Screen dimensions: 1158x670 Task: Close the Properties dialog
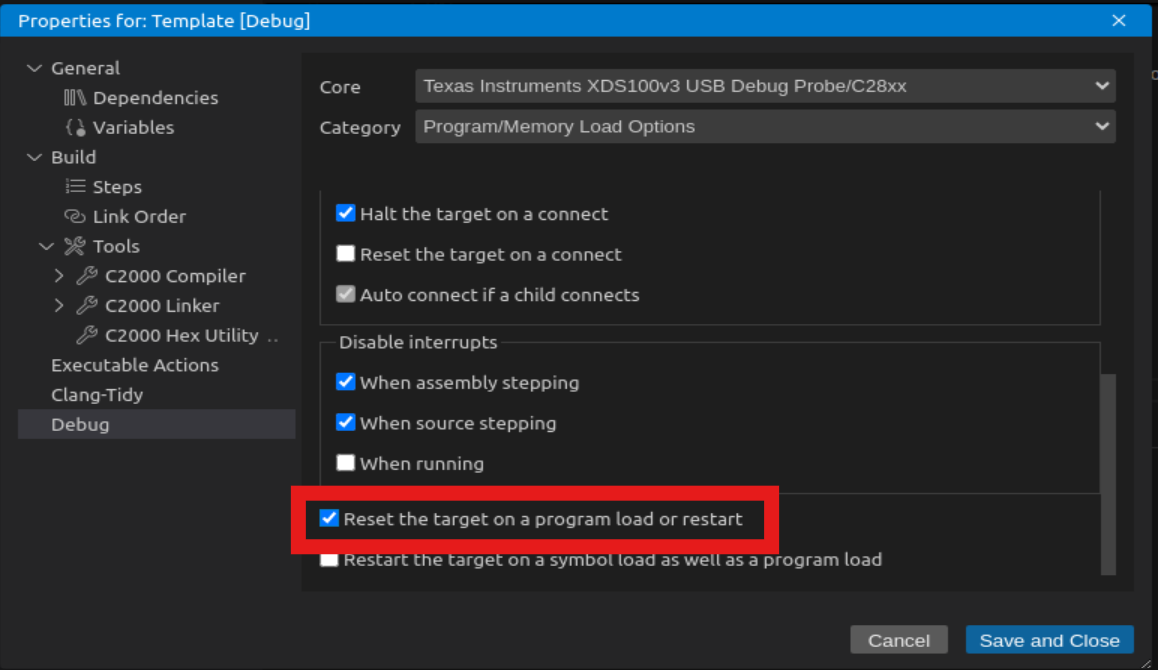point(1119,21)
